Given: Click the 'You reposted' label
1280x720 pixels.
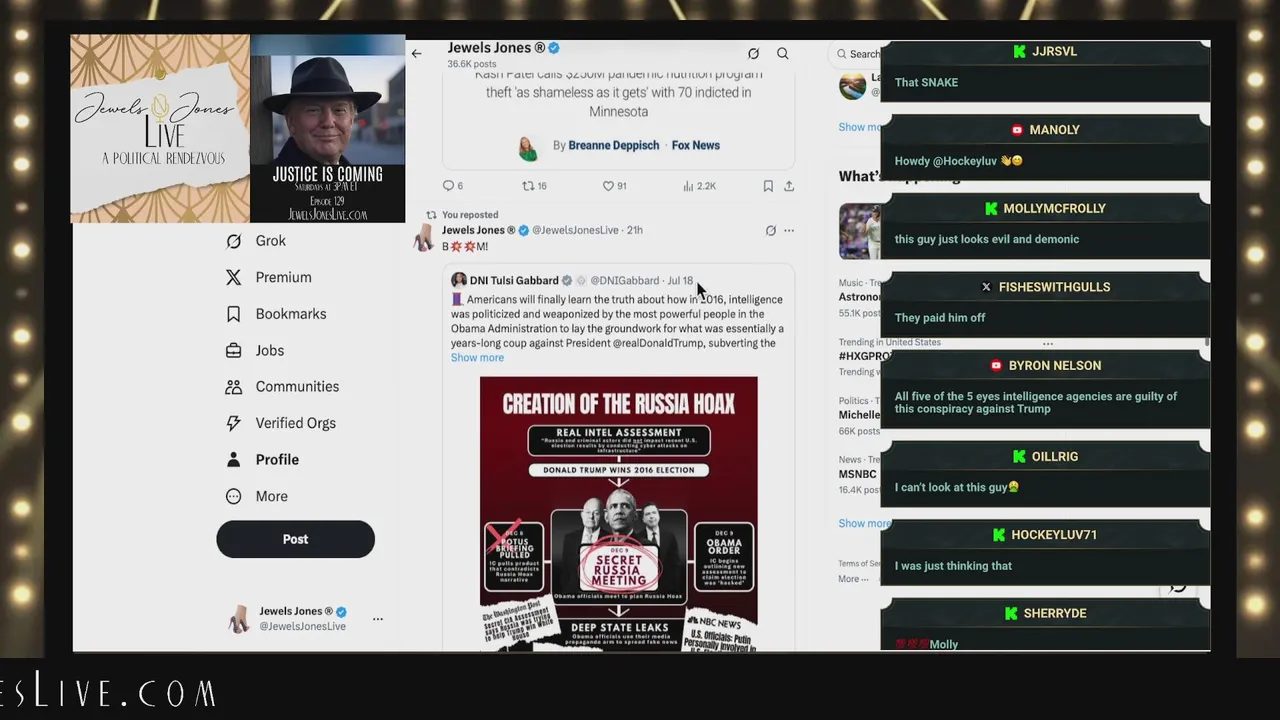Looking at the screenshot, I should (470, 215).
